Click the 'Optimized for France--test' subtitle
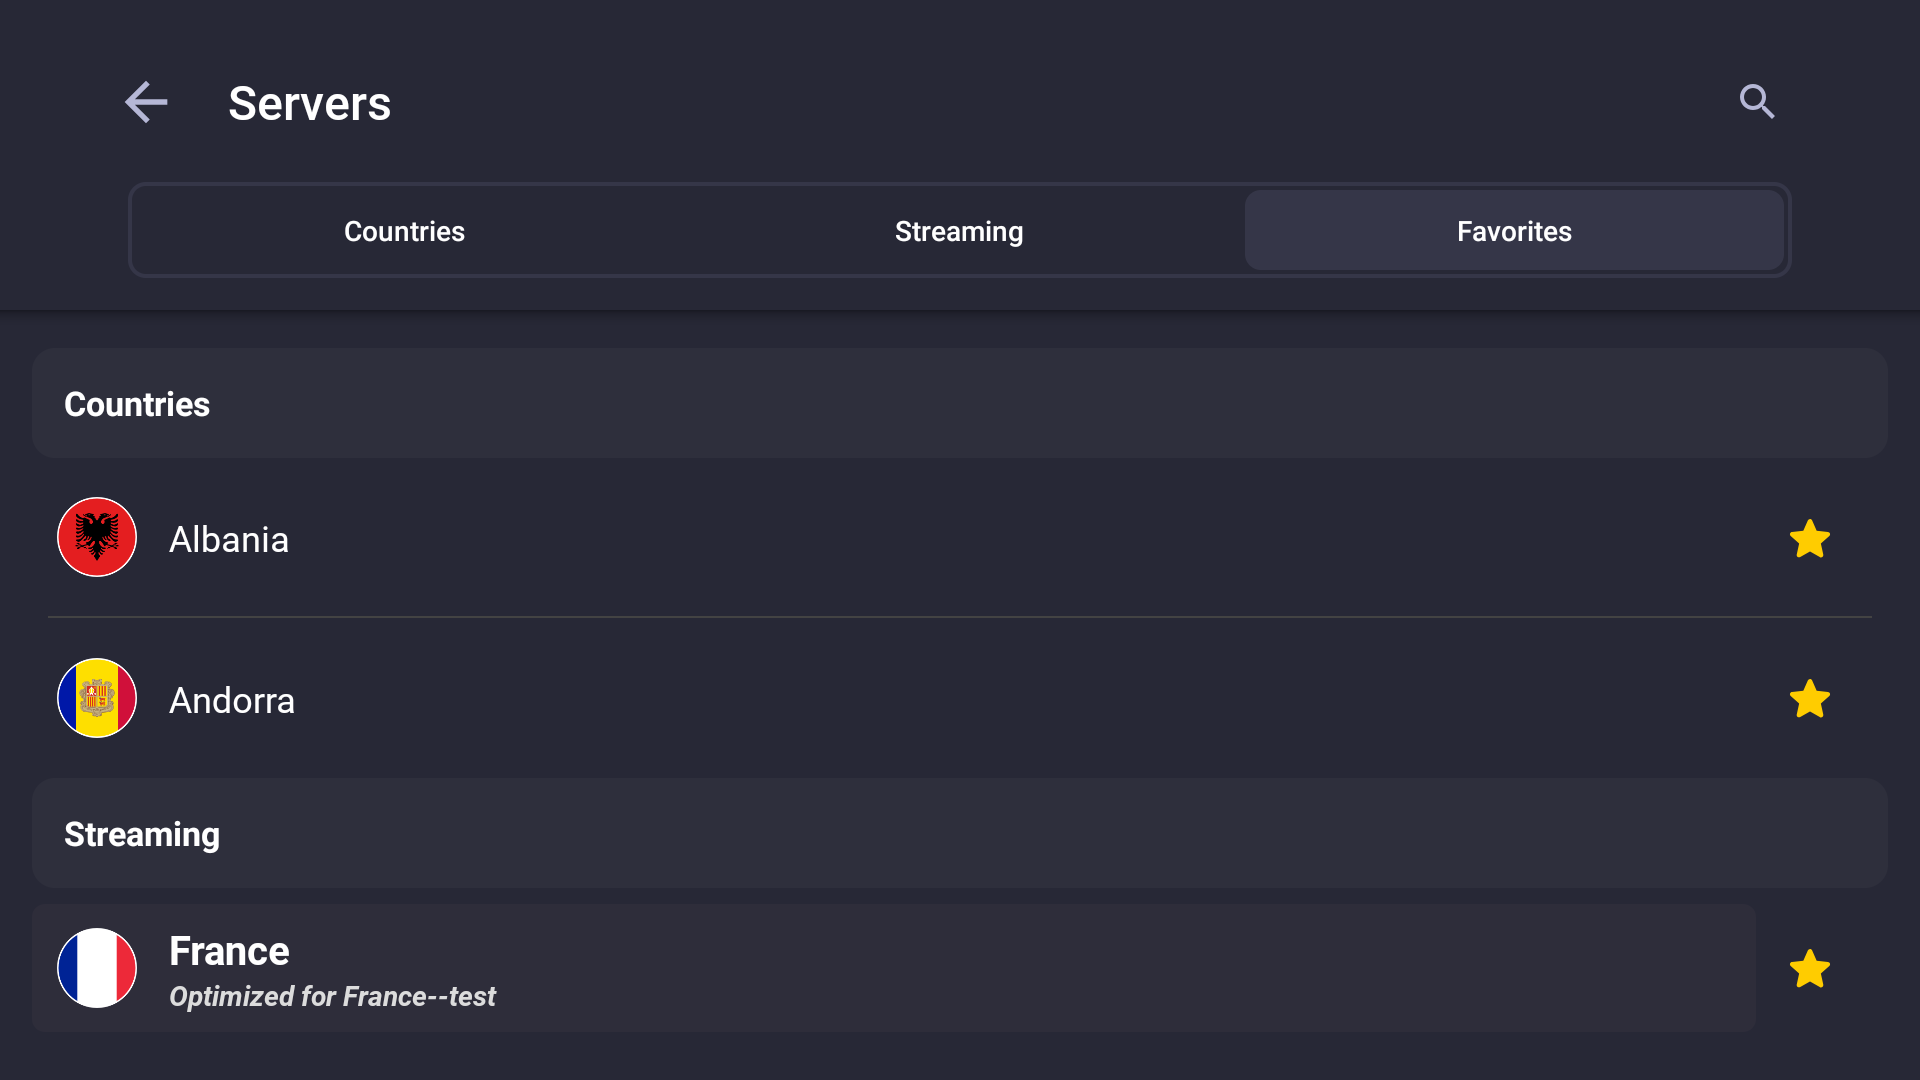1920x1080 pixels. [332, 996]
